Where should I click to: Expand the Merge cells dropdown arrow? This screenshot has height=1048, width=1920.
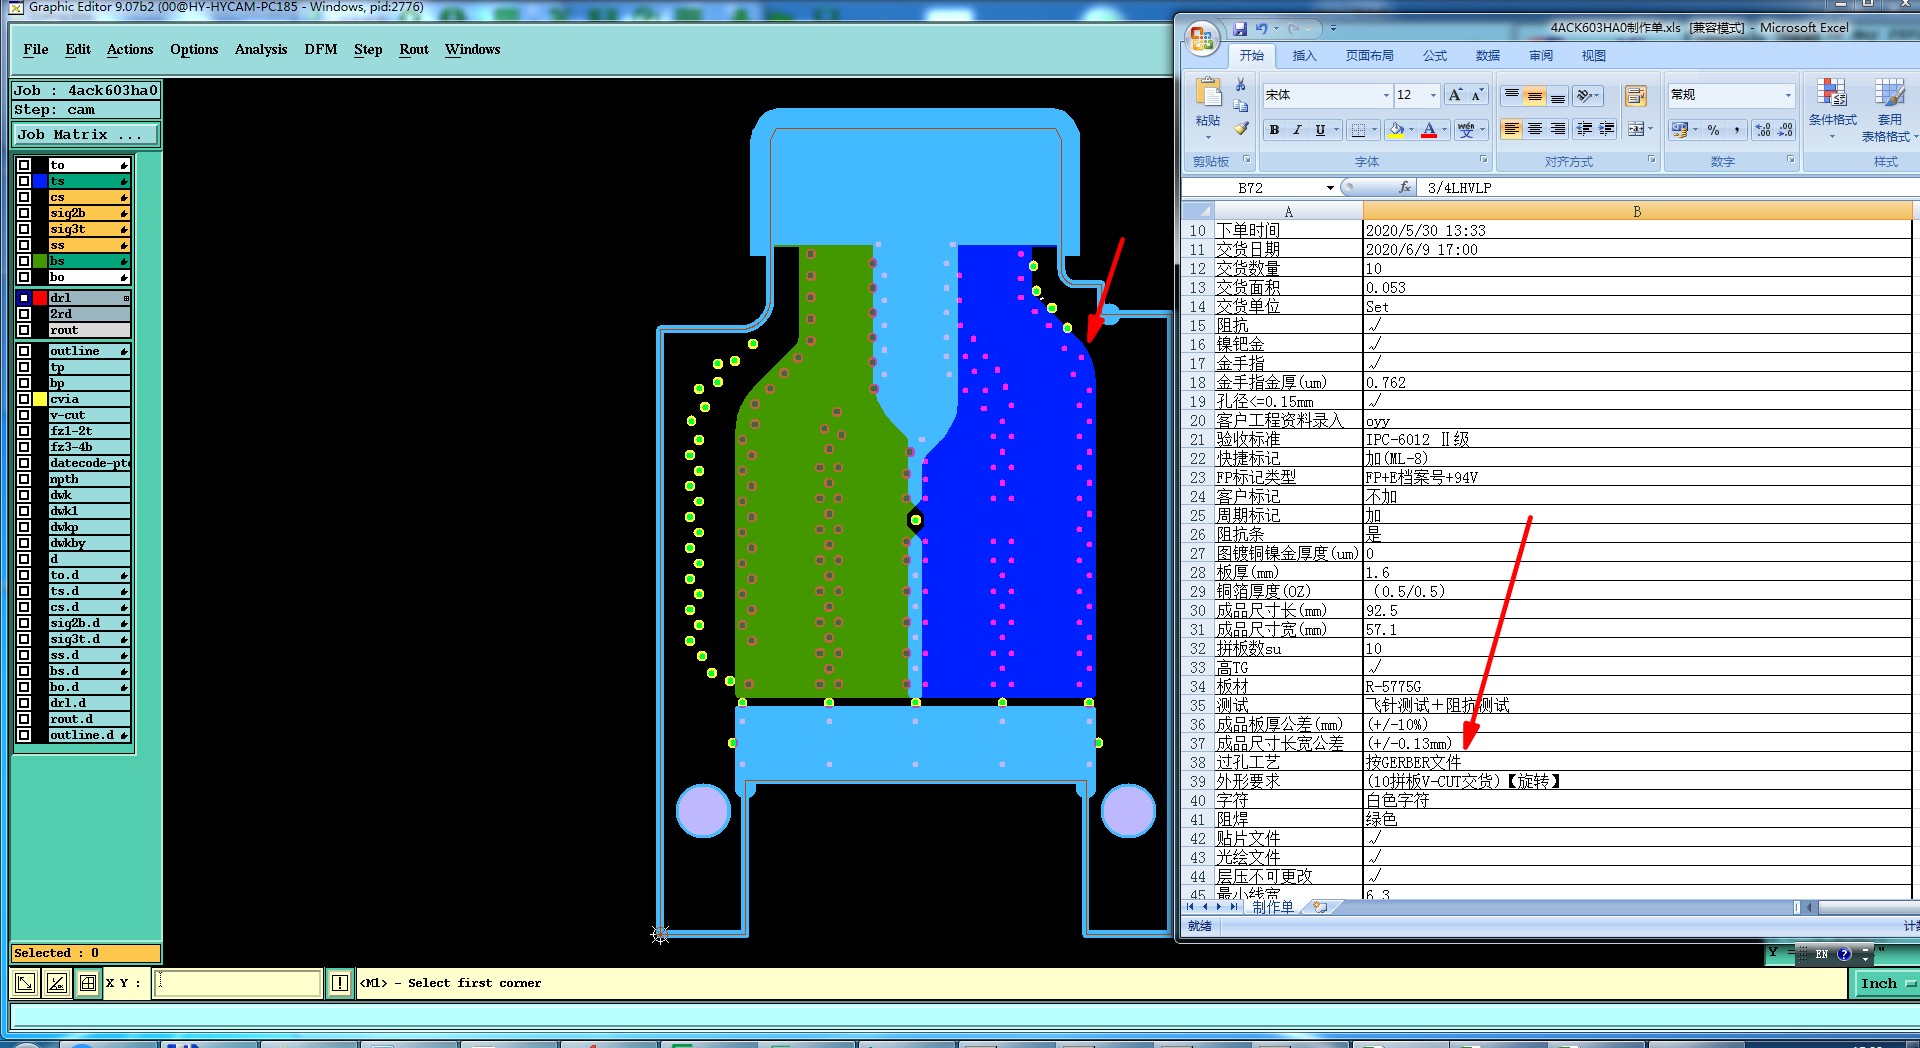(x=1650, y=129)
